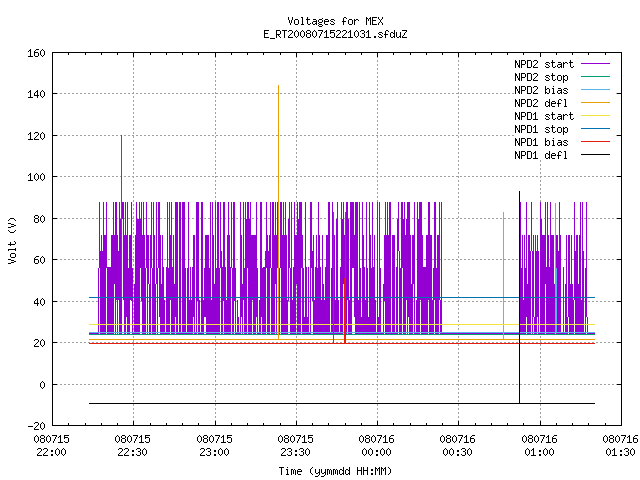Click the y-axis tick label -20
This screenshot has height=480, width=640.
[36, 426]
